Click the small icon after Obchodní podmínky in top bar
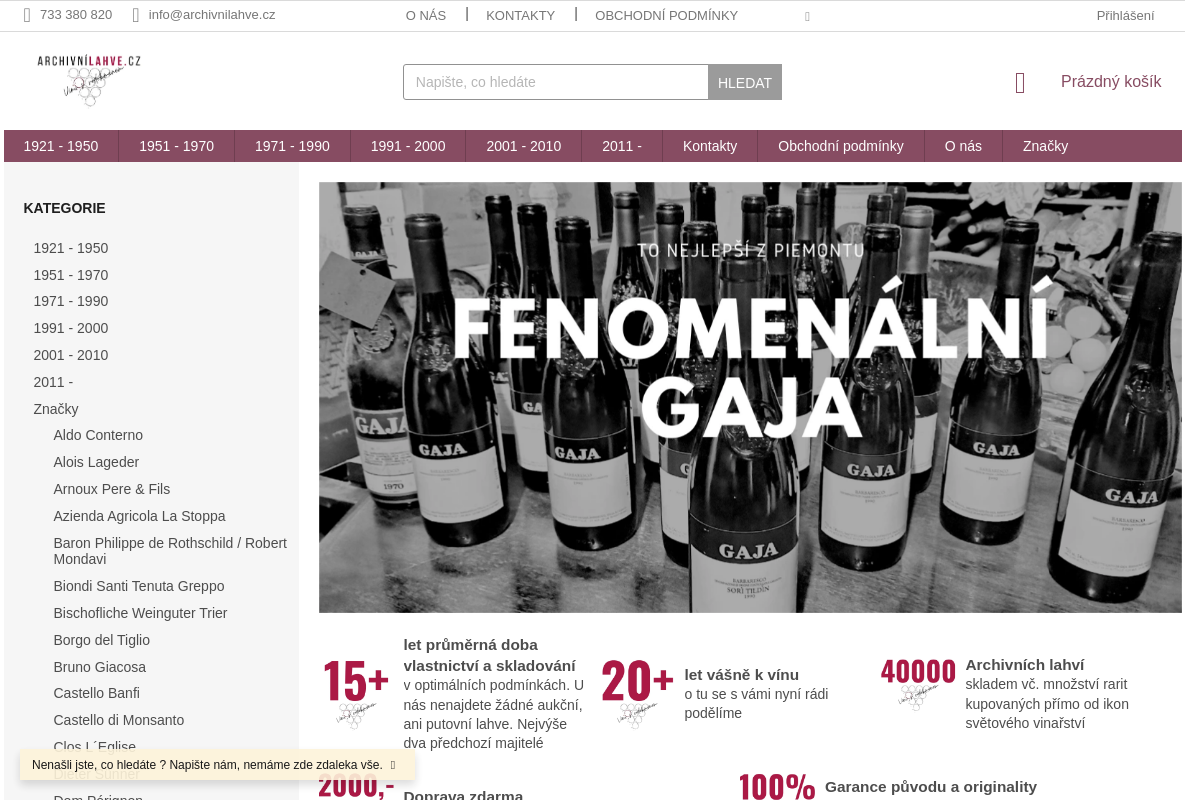1200x800 pixels. click(x=807, y=16)
